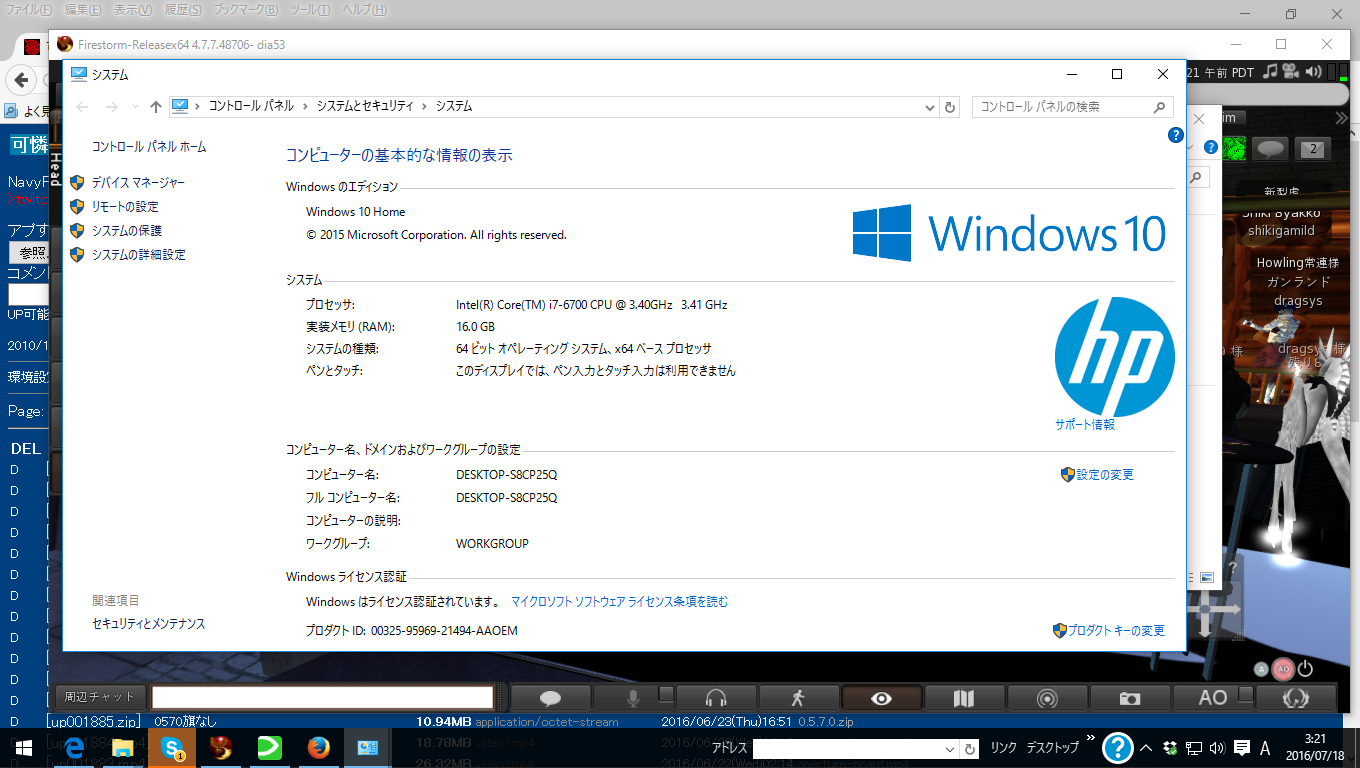
Task: Open Skype from the taskbar
Action: (x=172, y=747)
